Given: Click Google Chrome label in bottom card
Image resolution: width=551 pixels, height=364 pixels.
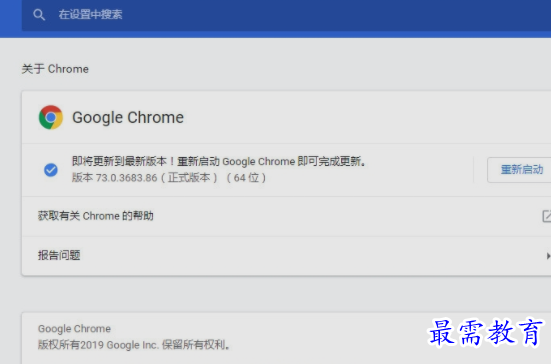Looking at the screenshot, I should [74, 329].
